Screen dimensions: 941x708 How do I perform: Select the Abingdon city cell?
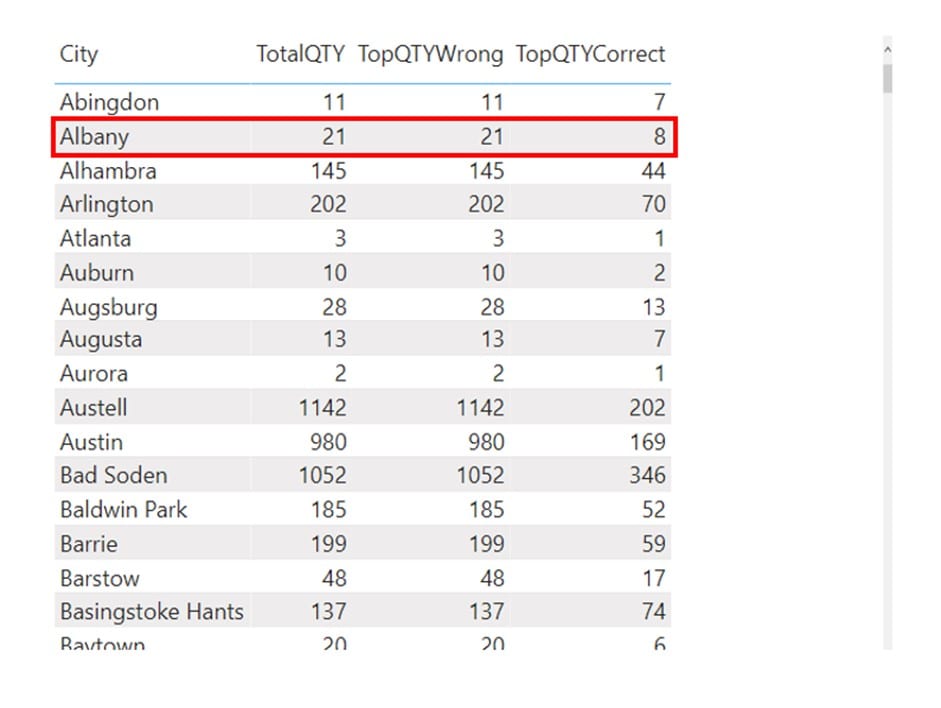click(x=109, y=102)
